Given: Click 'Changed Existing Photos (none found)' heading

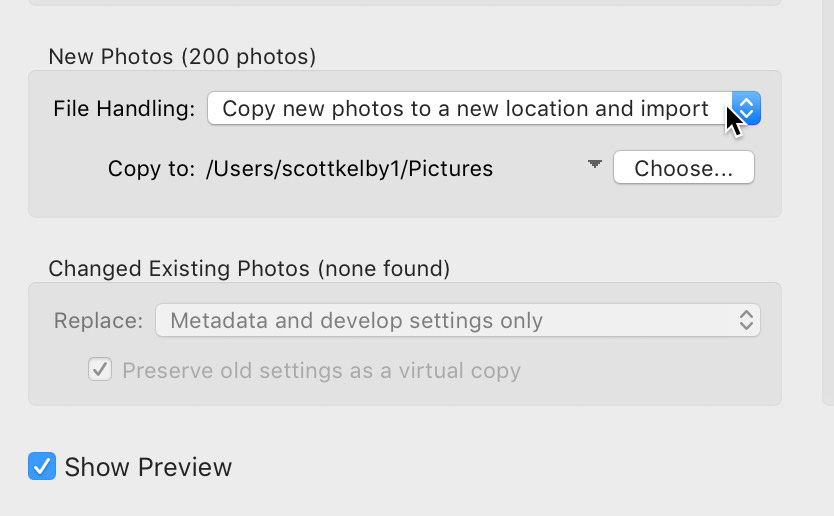Looking at the screenshot, I should pos(249,268).
